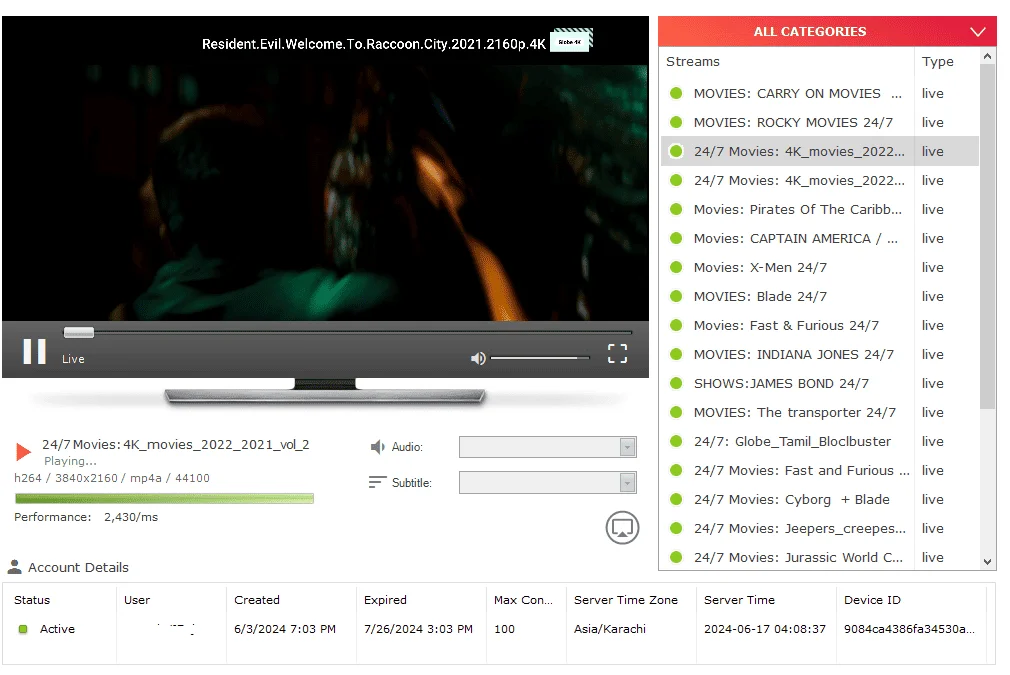Click the green performance progress bar
This screenshot has height=675, width=1010.
(x=164, y=498)
